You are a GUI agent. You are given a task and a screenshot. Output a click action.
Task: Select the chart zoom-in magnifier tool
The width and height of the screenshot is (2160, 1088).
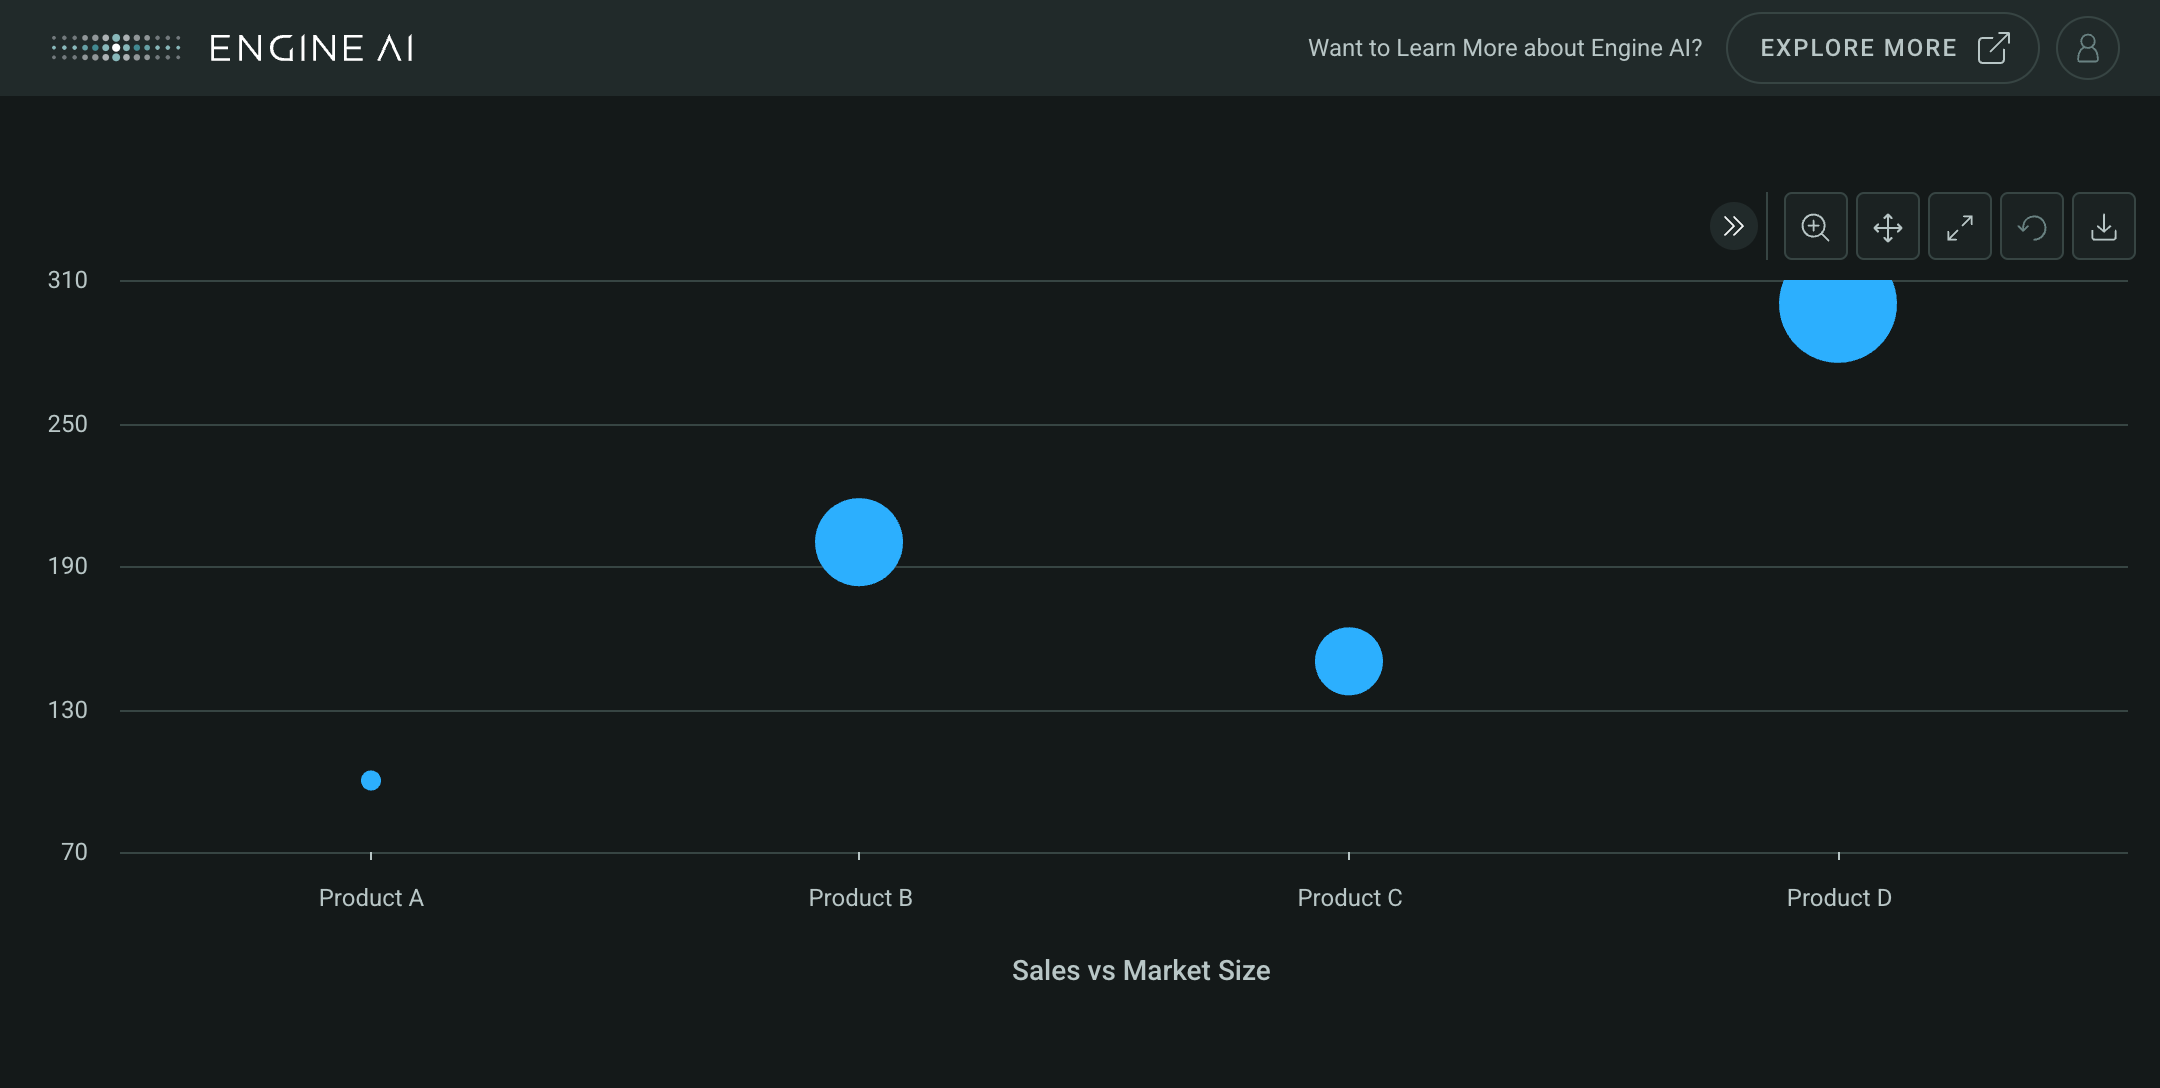(1816, 226)
